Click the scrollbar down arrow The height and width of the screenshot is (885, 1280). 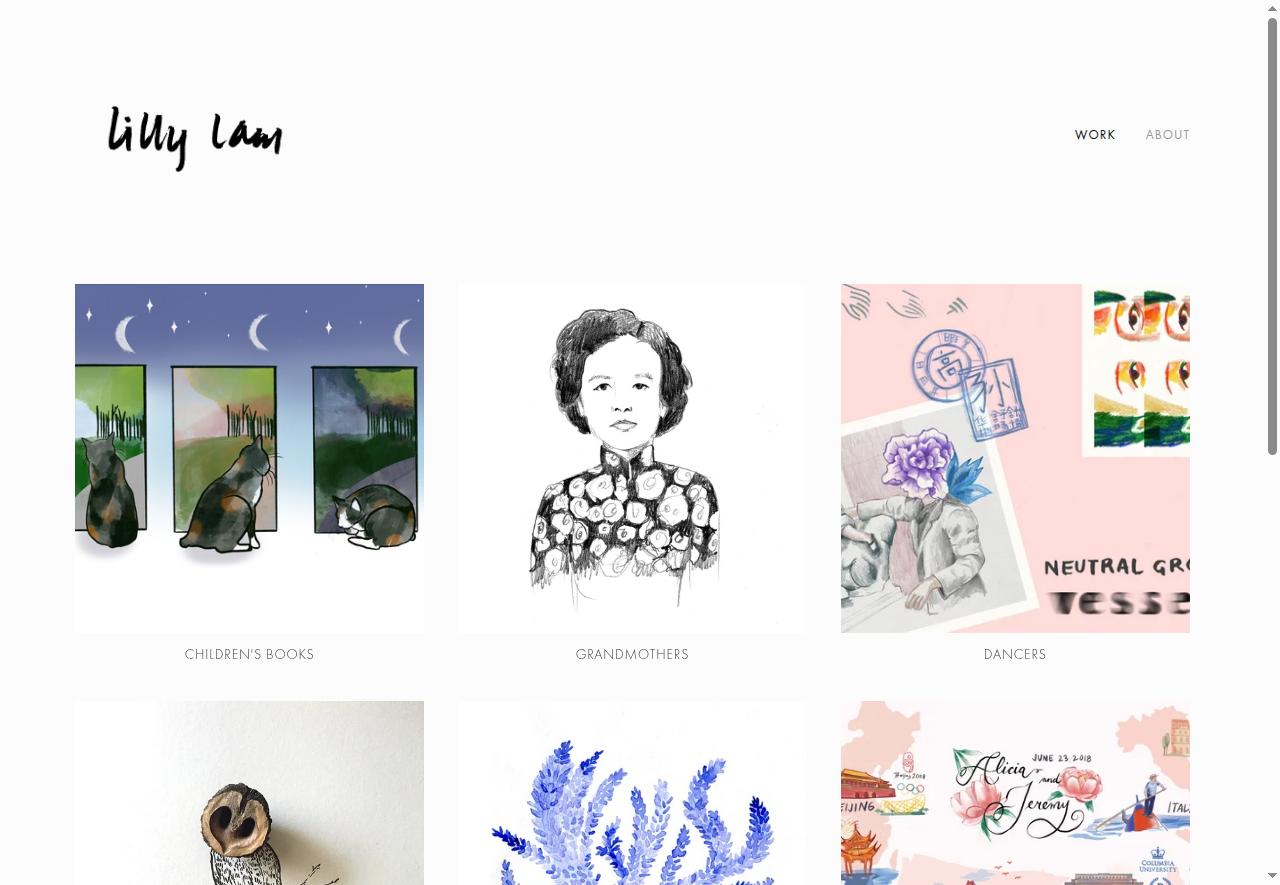tap(1272, 877)
